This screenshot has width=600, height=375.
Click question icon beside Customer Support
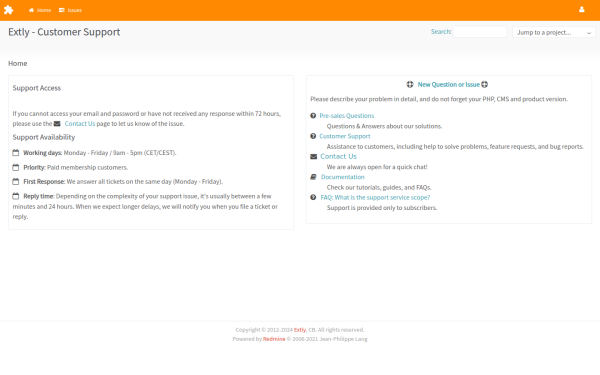[313, 136]
